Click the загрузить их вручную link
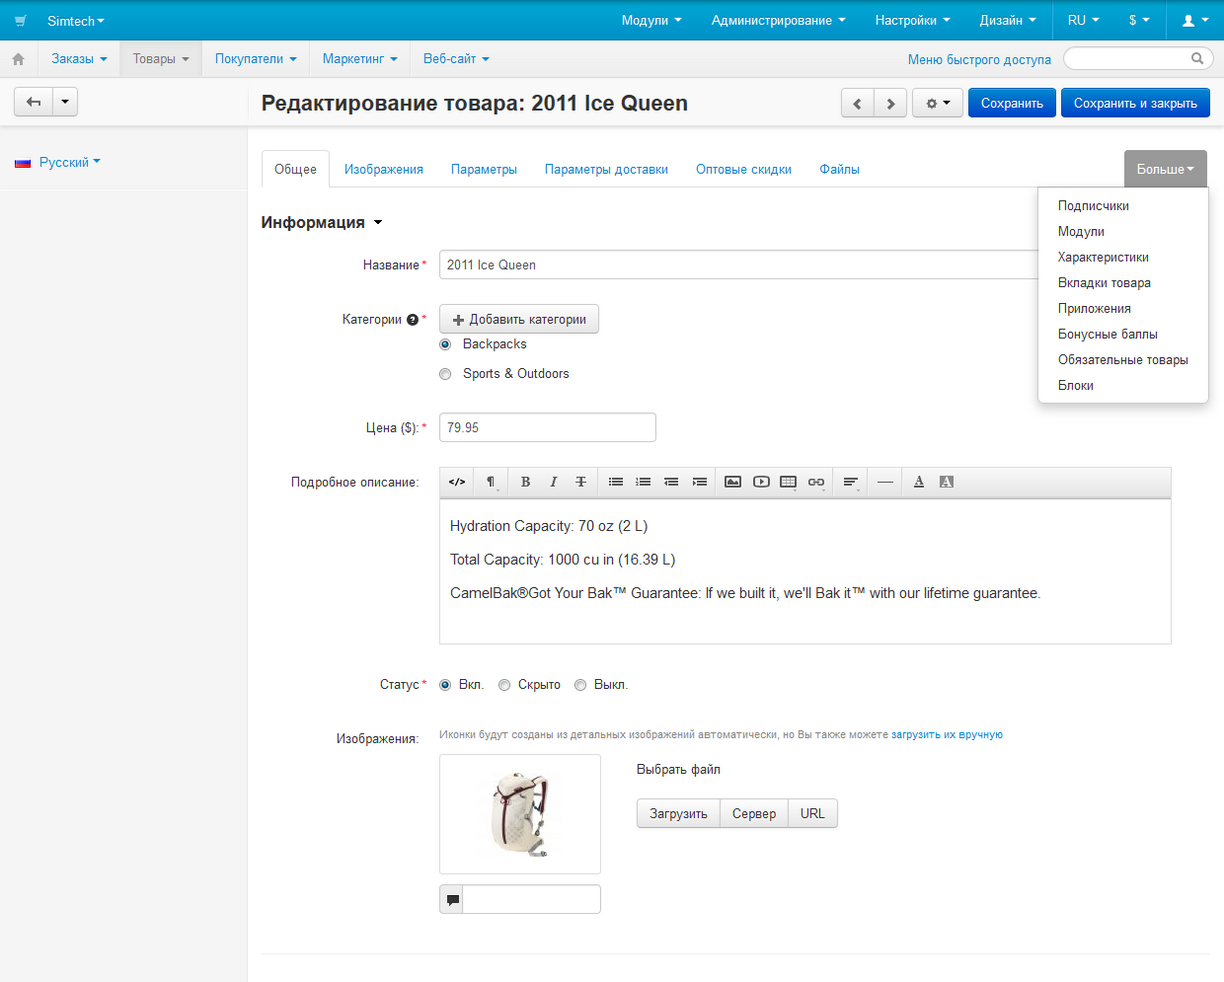Viewport: 1224px width, 982px height. [x=946, y=734]
